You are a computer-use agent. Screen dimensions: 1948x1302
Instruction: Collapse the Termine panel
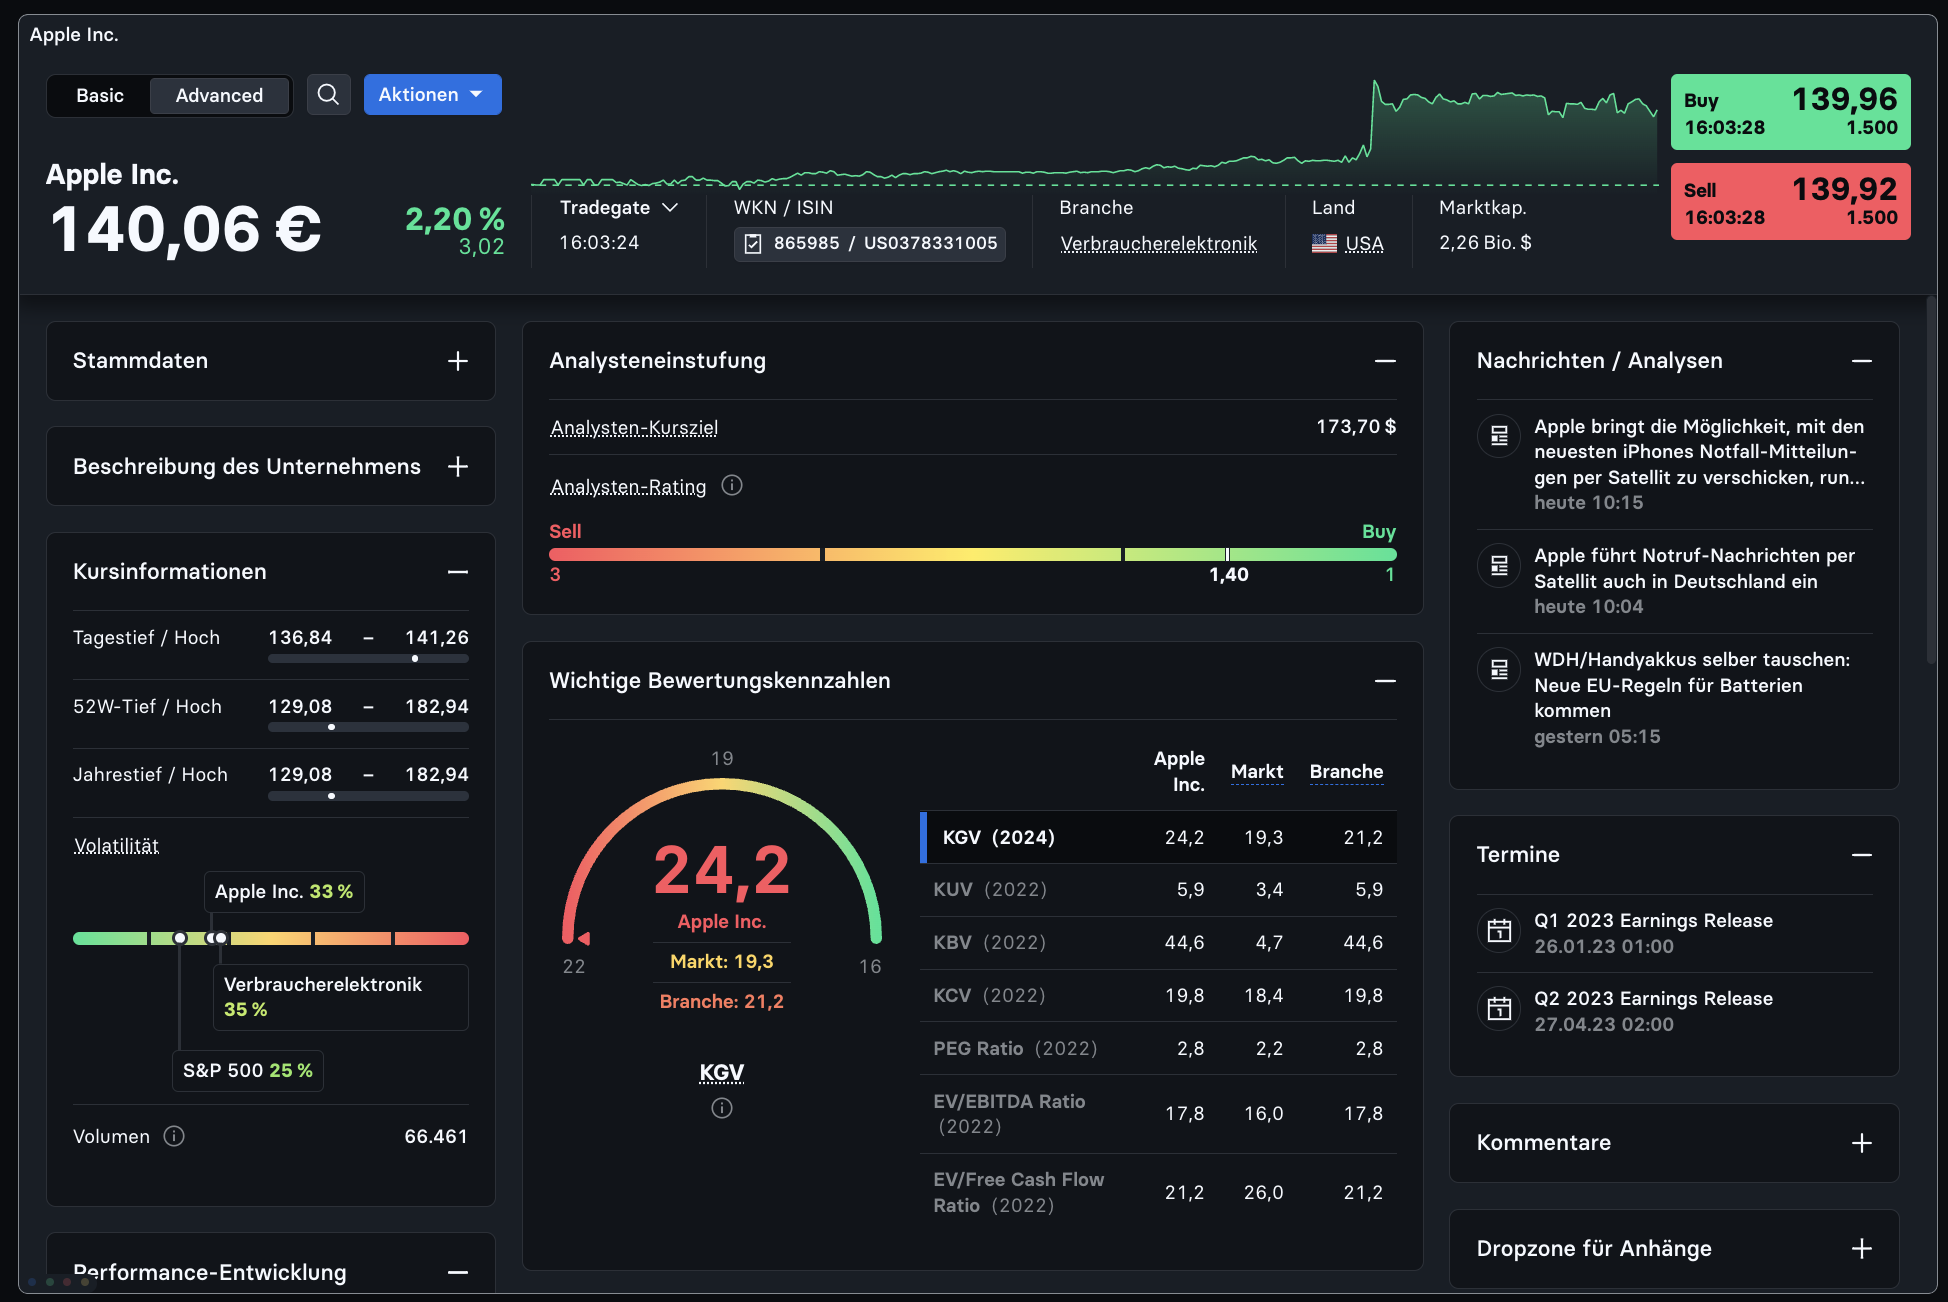(1861, 855)
